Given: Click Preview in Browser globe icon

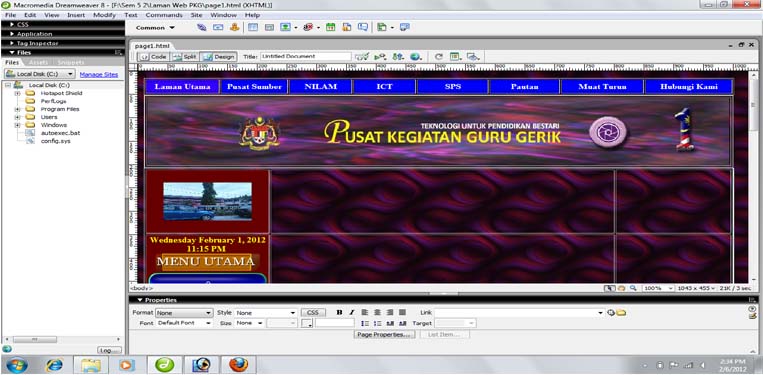Looking at the screenshot, I should [415, 57].
